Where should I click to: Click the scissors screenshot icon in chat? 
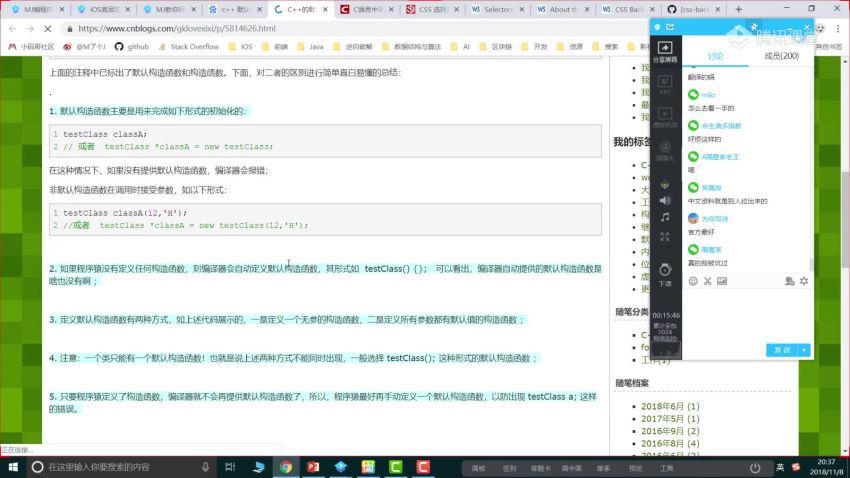[707, 281]
